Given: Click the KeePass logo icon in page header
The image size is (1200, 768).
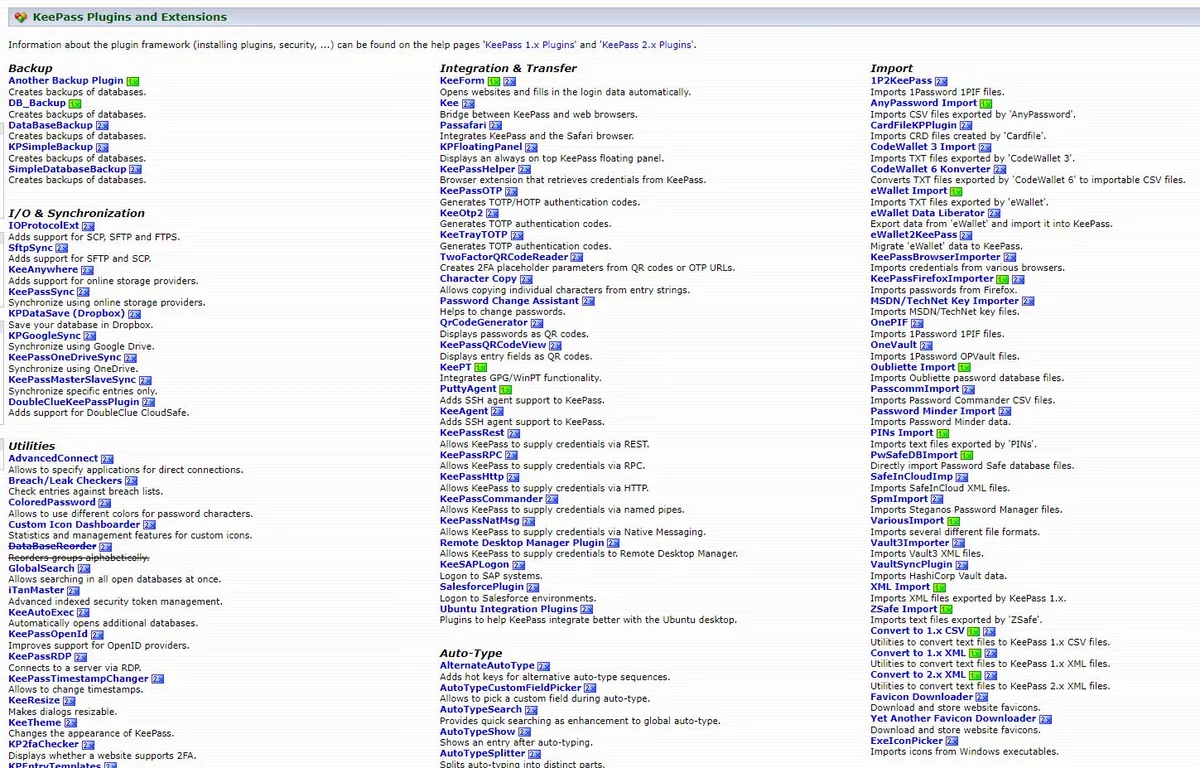Looking at the screenshot, I should click(21, 17).
